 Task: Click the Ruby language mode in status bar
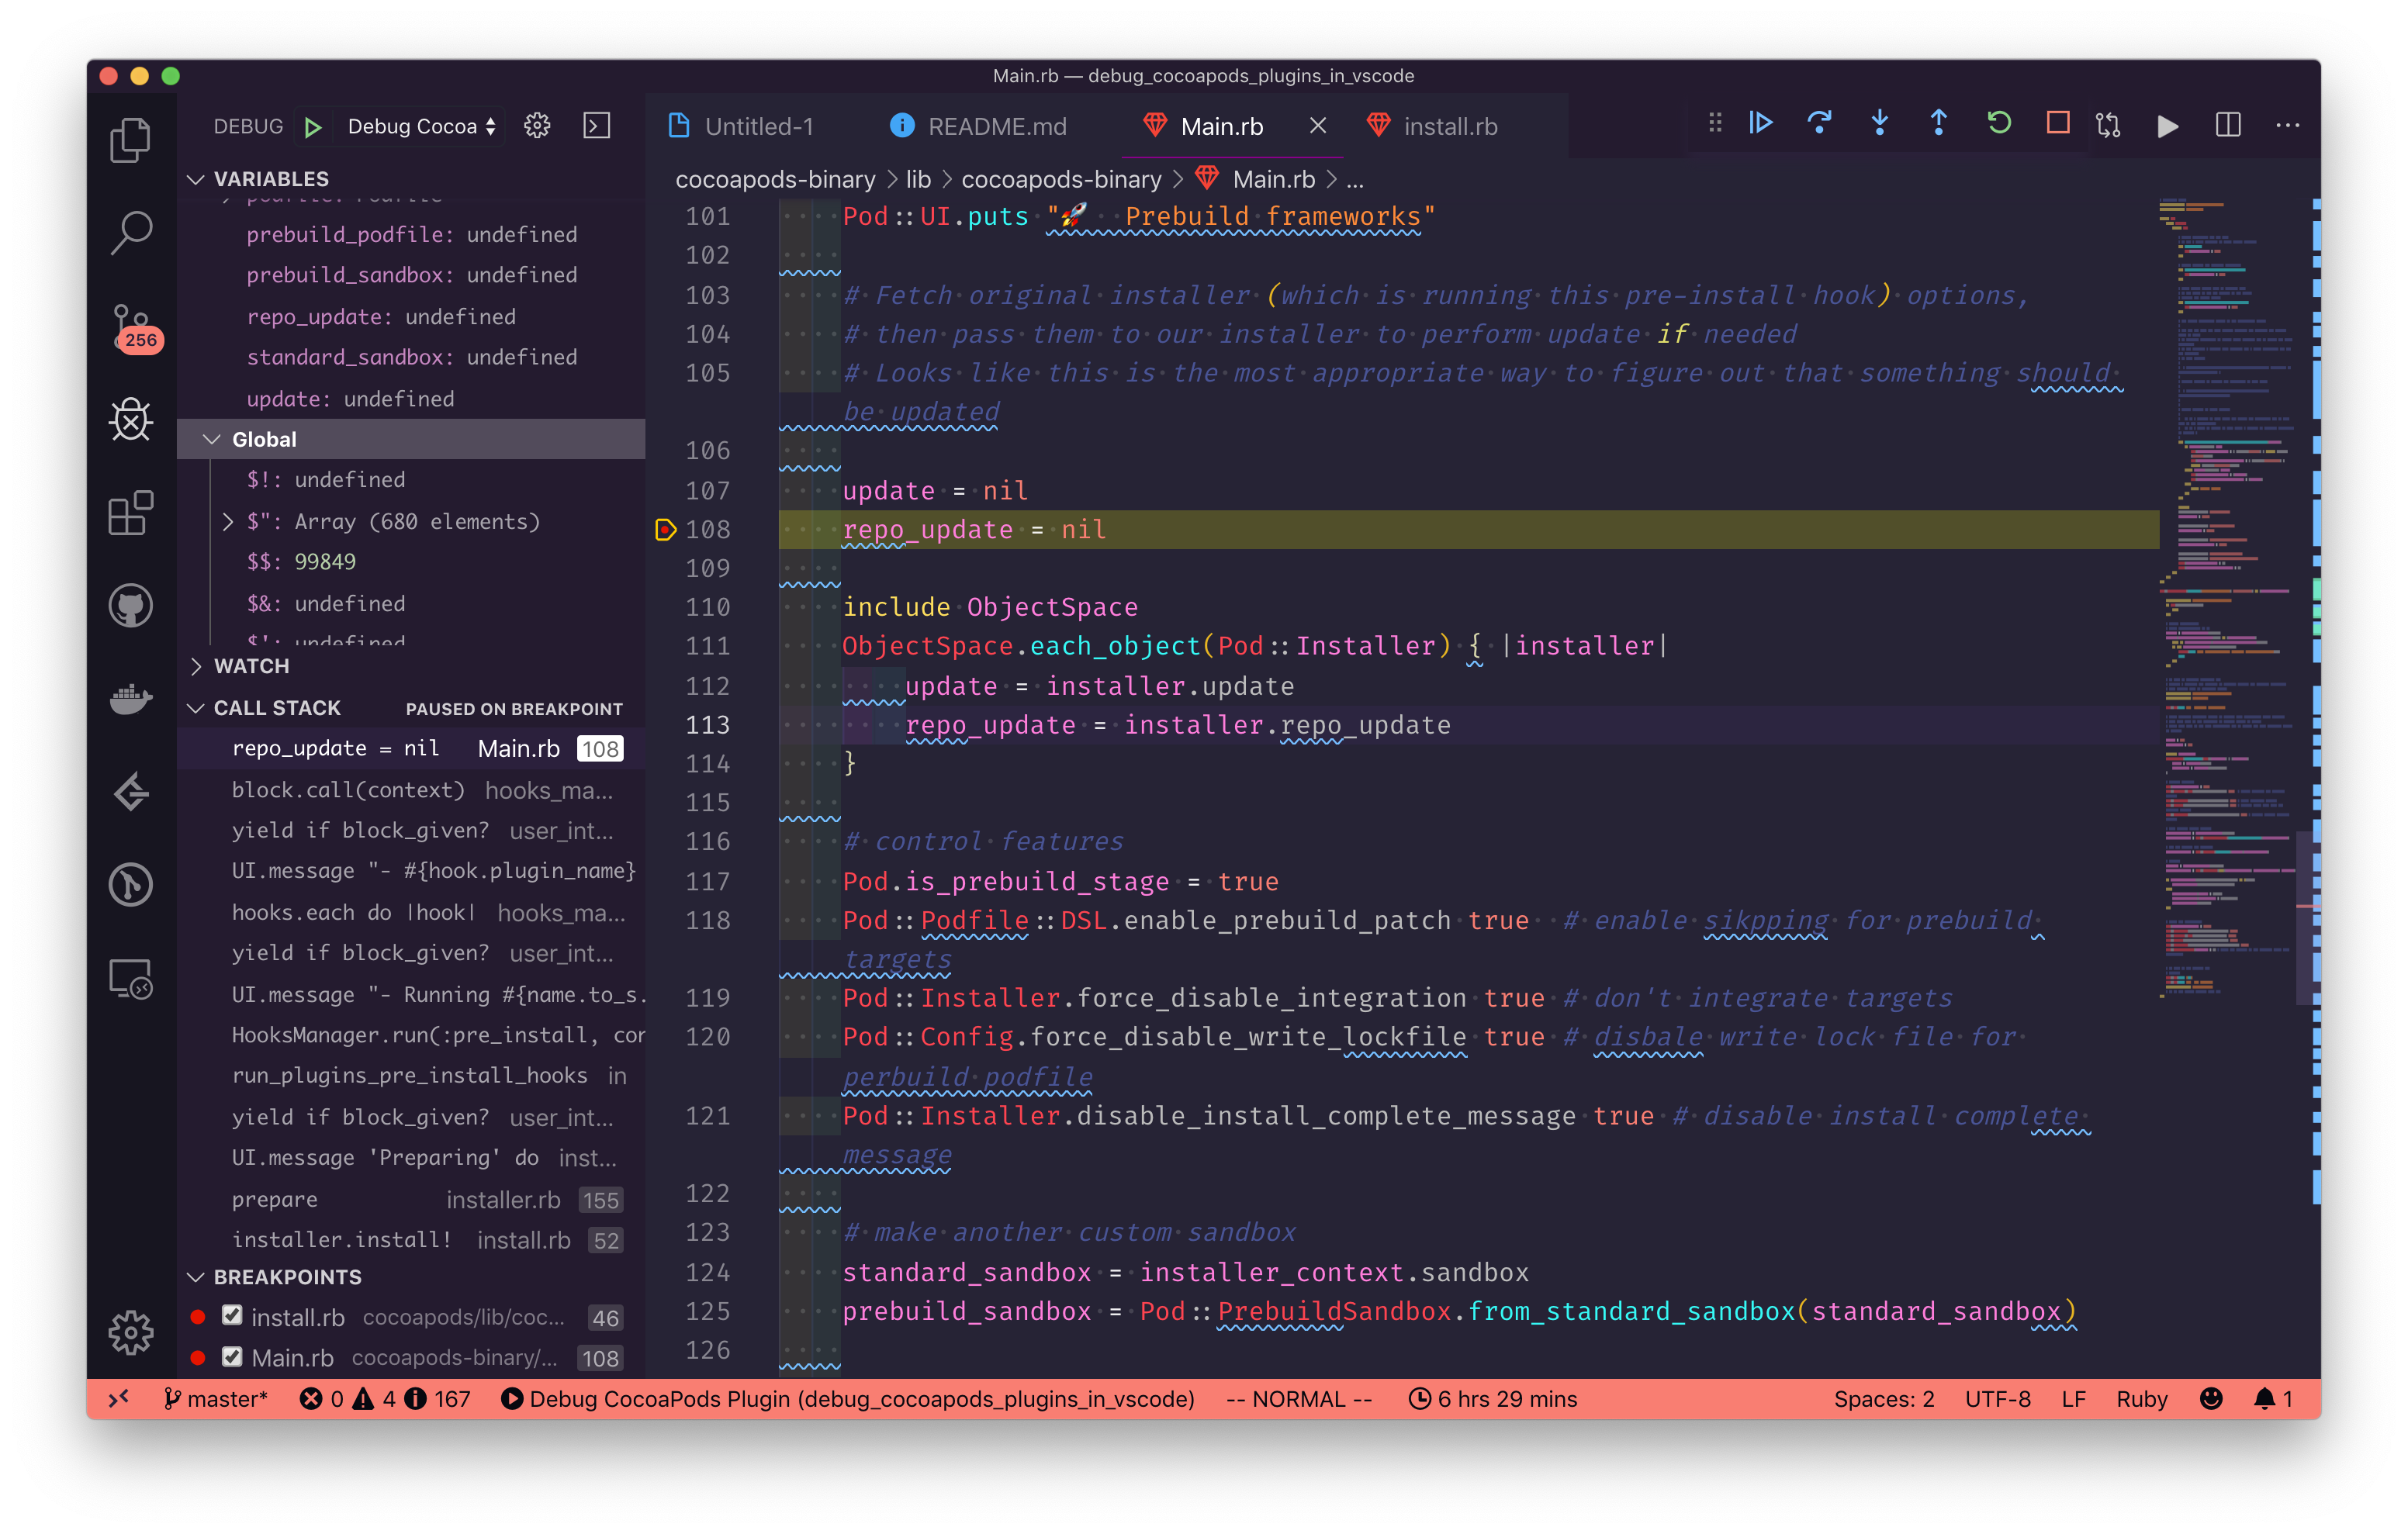pyautogui.click(x=2141, y=1399)
